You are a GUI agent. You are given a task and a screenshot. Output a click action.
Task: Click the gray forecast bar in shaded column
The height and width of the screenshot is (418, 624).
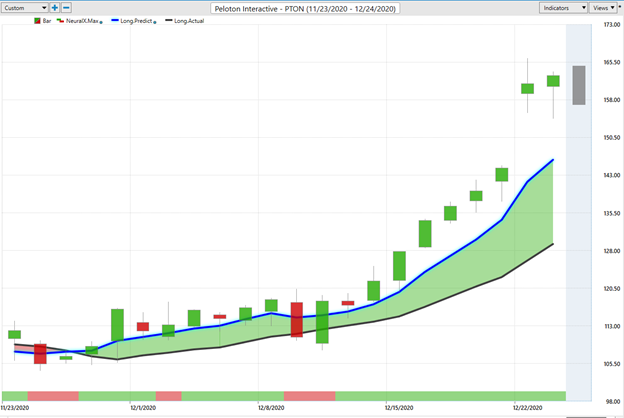point(579,85)
